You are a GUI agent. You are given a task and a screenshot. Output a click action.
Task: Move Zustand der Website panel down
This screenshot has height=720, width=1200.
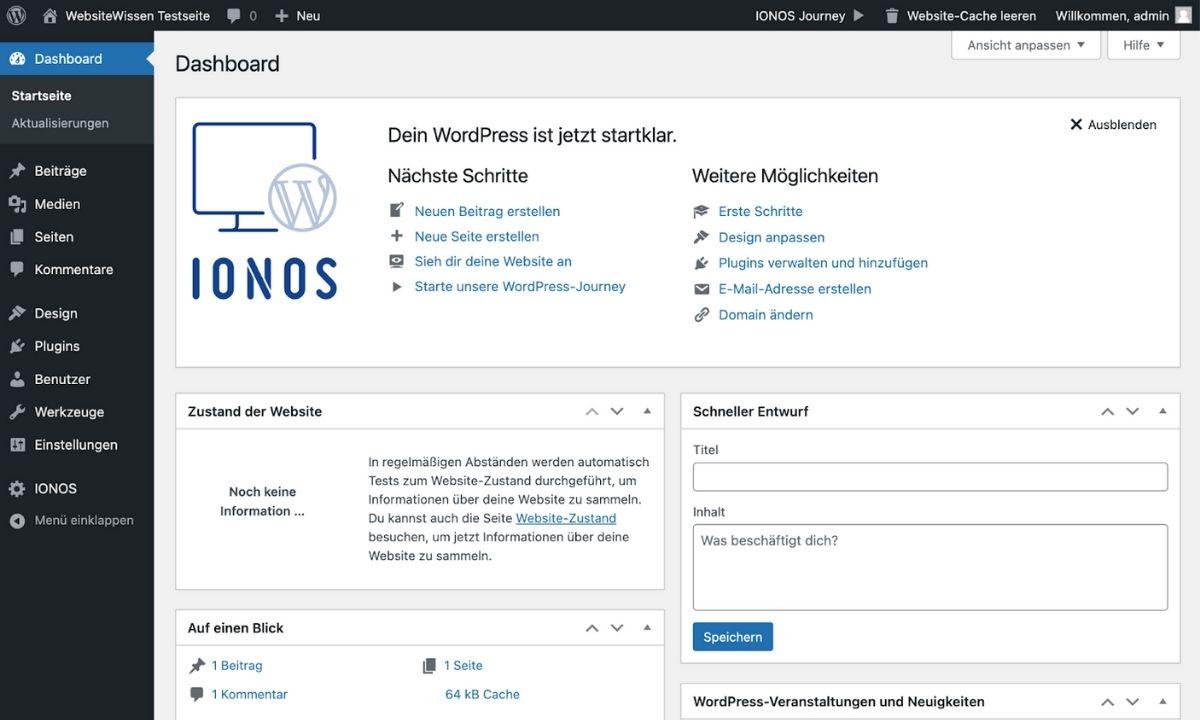617,411
